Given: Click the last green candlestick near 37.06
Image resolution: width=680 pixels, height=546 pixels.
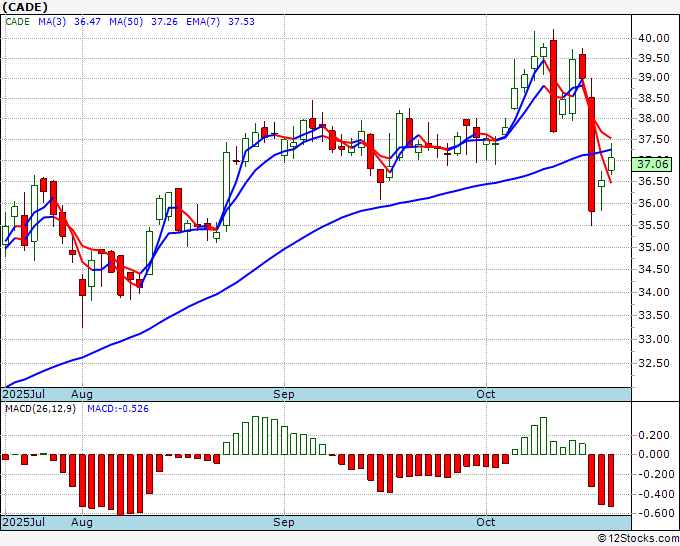Looking at the screenshot, I should pyautogui.click(x=611, y=164).
